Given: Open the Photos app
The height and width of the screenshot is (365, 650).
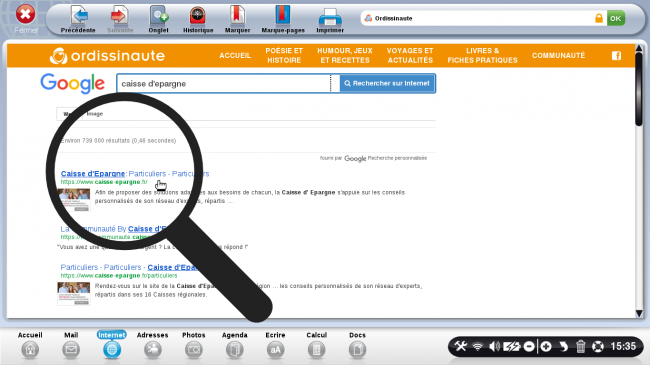Looking at the screenshot, I should pos(194,345).
